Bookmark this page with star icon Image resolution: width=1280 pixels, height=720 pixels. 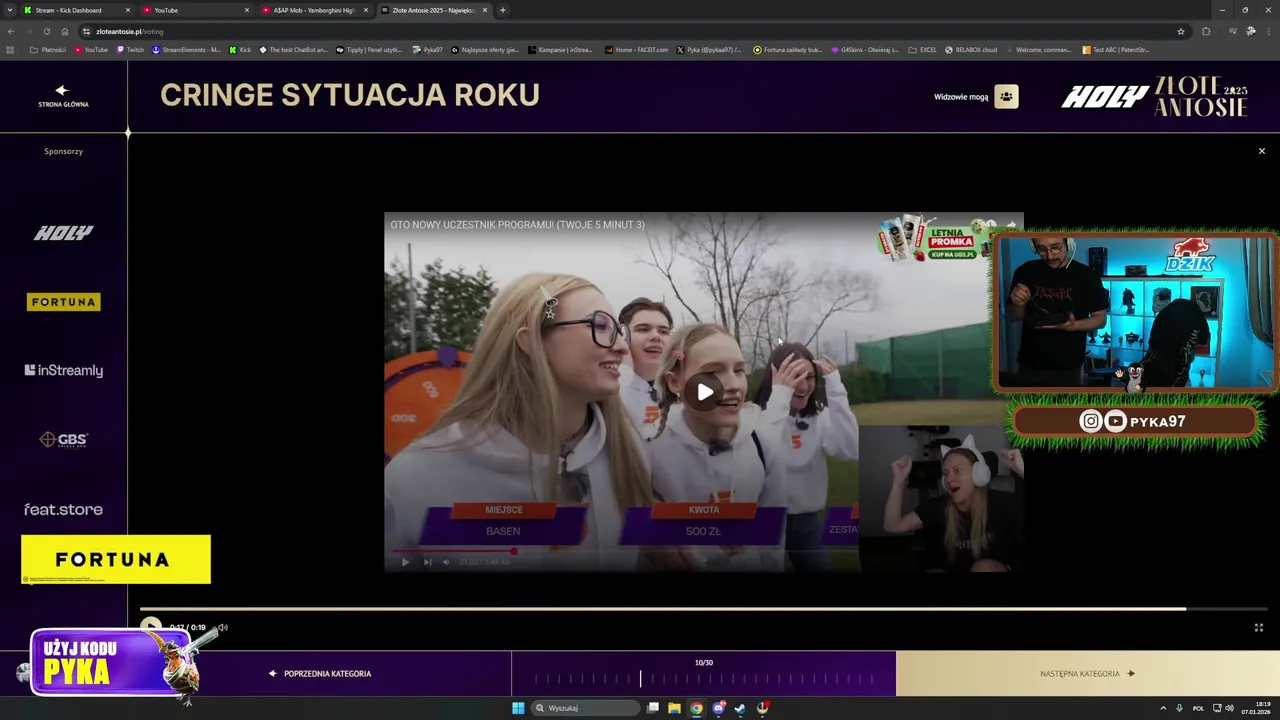coord(1180,31)
